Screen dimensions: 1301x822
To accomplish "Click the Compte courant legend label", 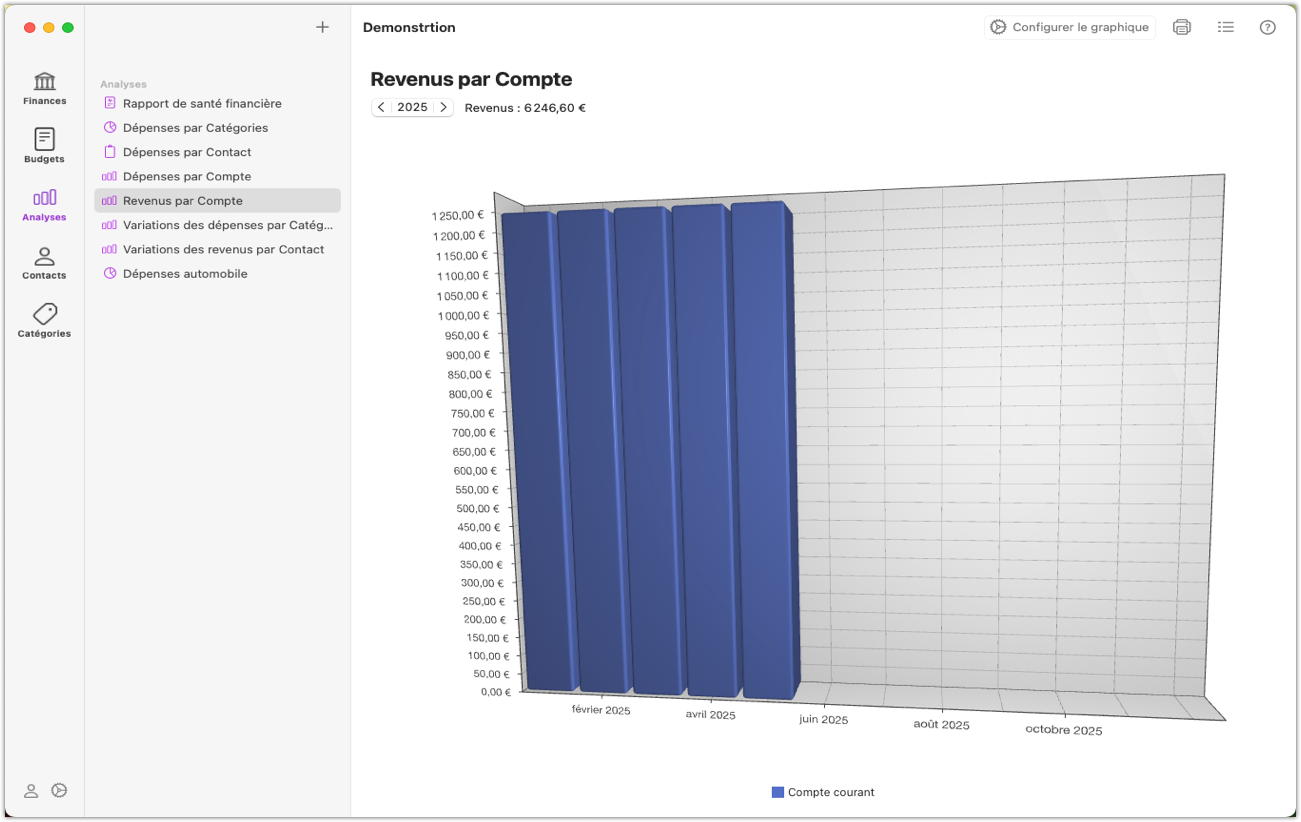I will click(831, 792).
